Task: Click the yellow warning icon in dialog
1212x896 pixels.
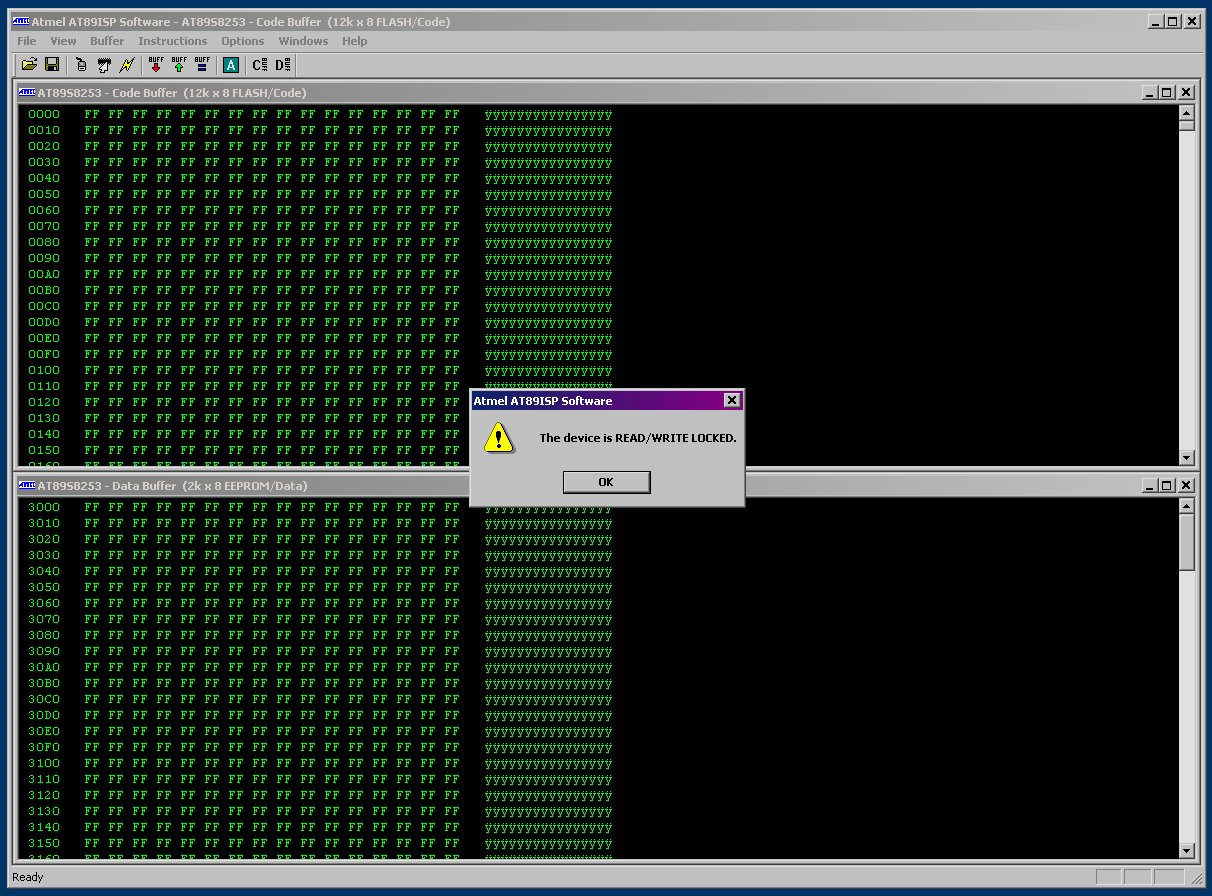Action: (498, 437)
